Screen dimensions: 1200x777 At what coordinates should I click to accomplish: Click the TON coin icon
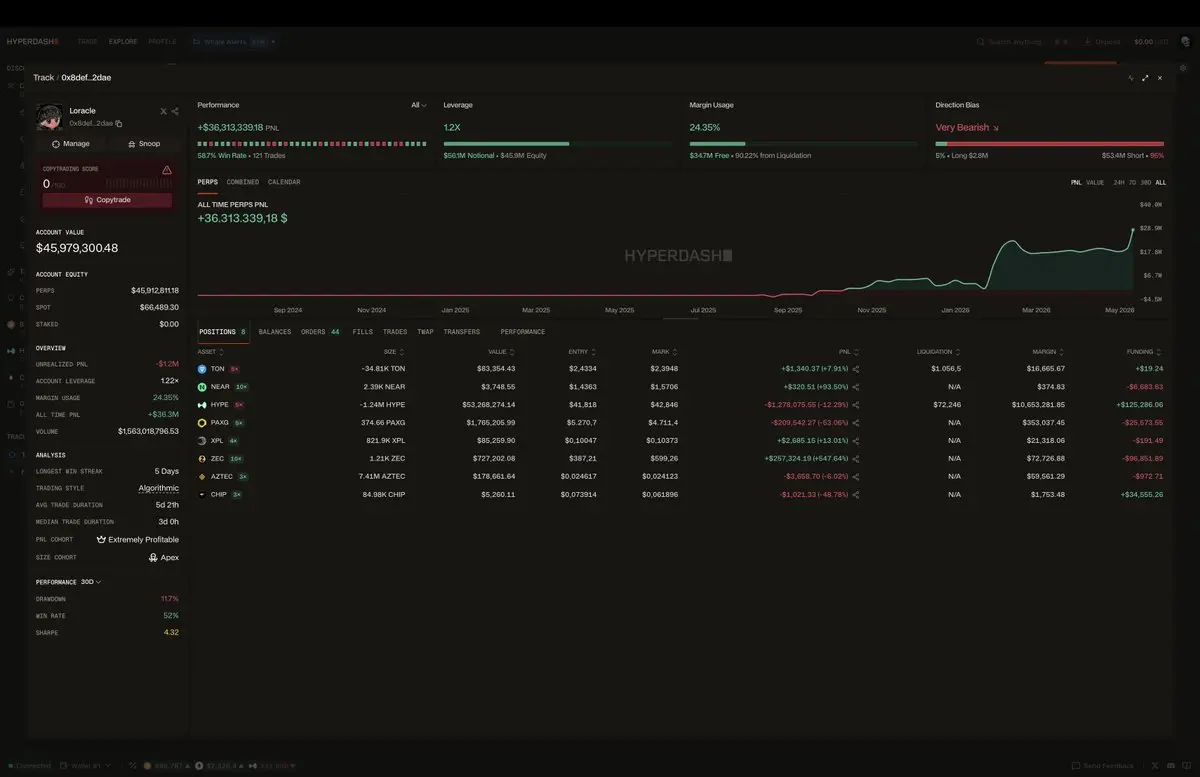tap(202, 369)
